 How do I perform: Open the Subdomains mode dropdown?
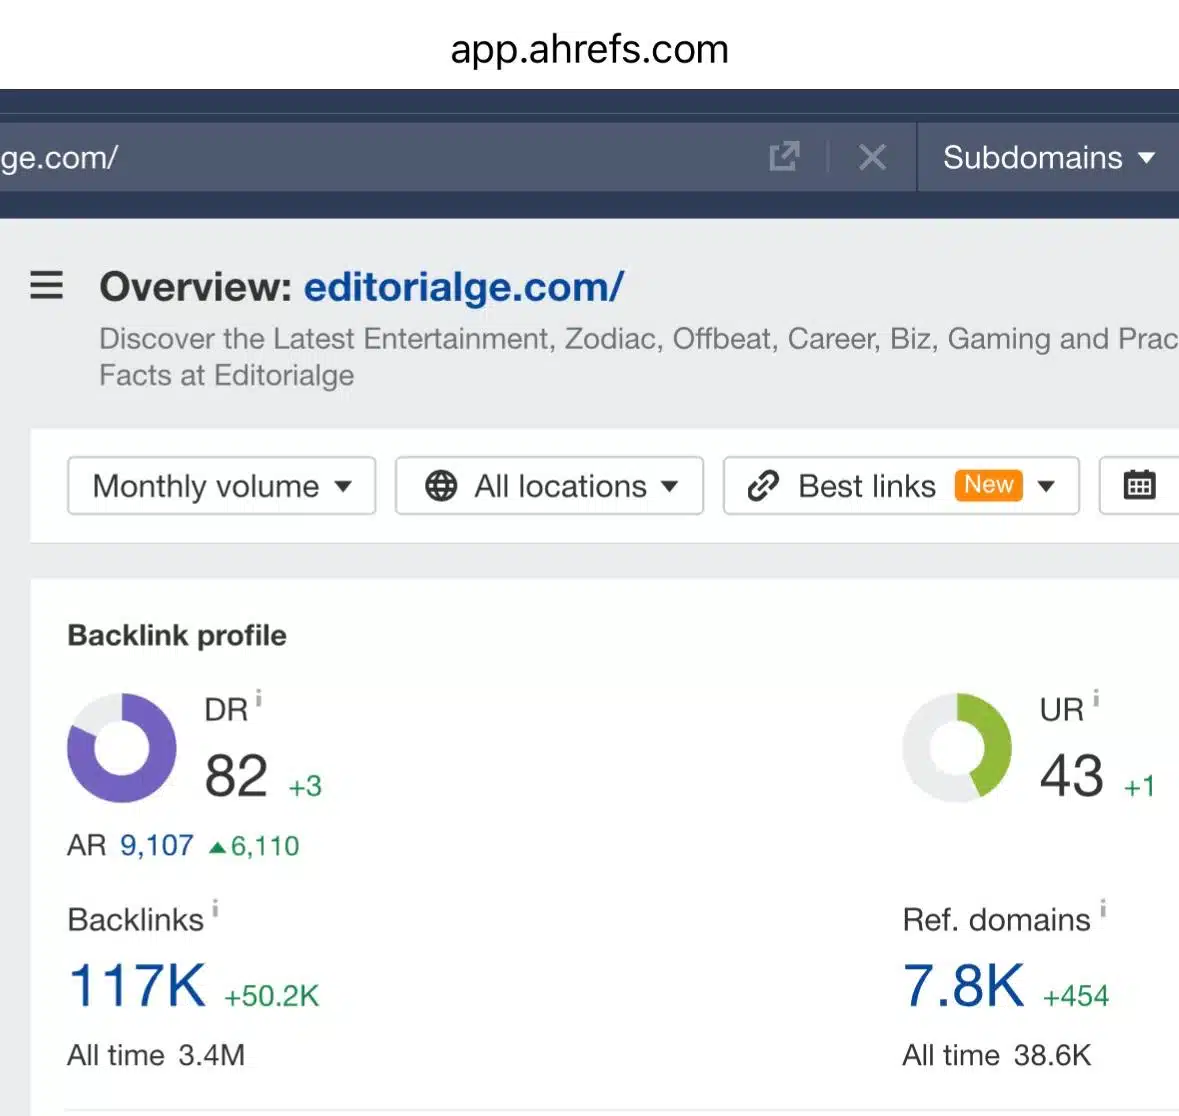tap(1045, 157)
